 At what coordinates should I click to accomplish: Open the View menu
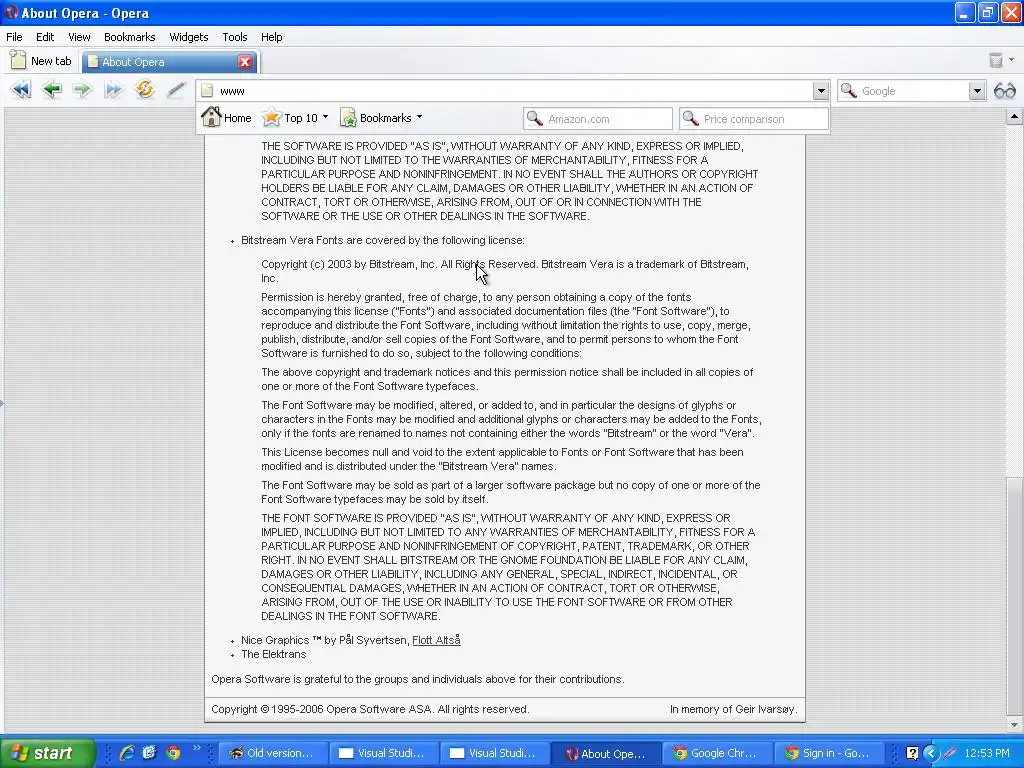tap(79, 37)
